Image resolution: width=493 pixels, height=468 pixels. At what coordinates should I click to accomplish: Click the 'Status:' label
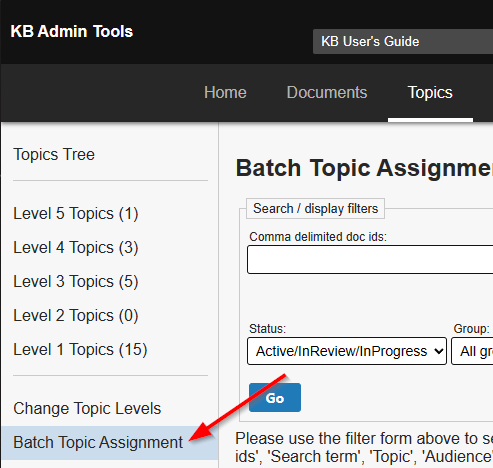tap(267, 329)
